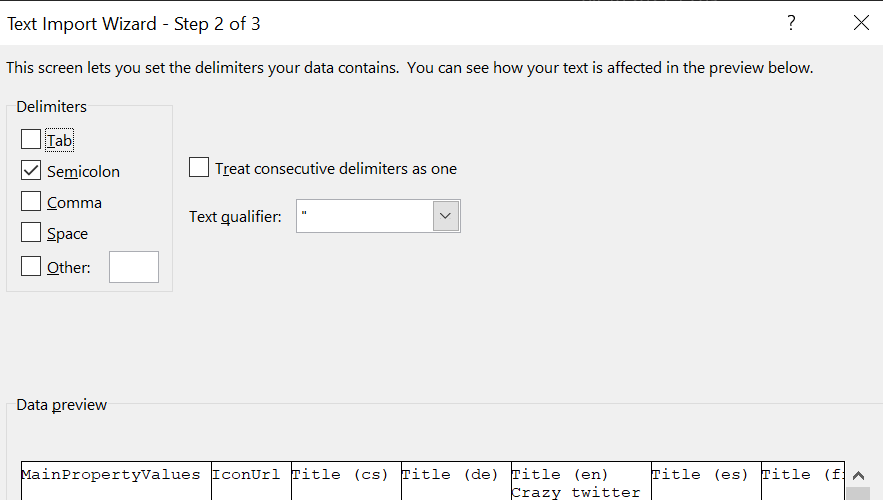Screen dimensions: 883x500
Task: Click the data preview scroll-up arrow
Action: (x=858, y=476)
